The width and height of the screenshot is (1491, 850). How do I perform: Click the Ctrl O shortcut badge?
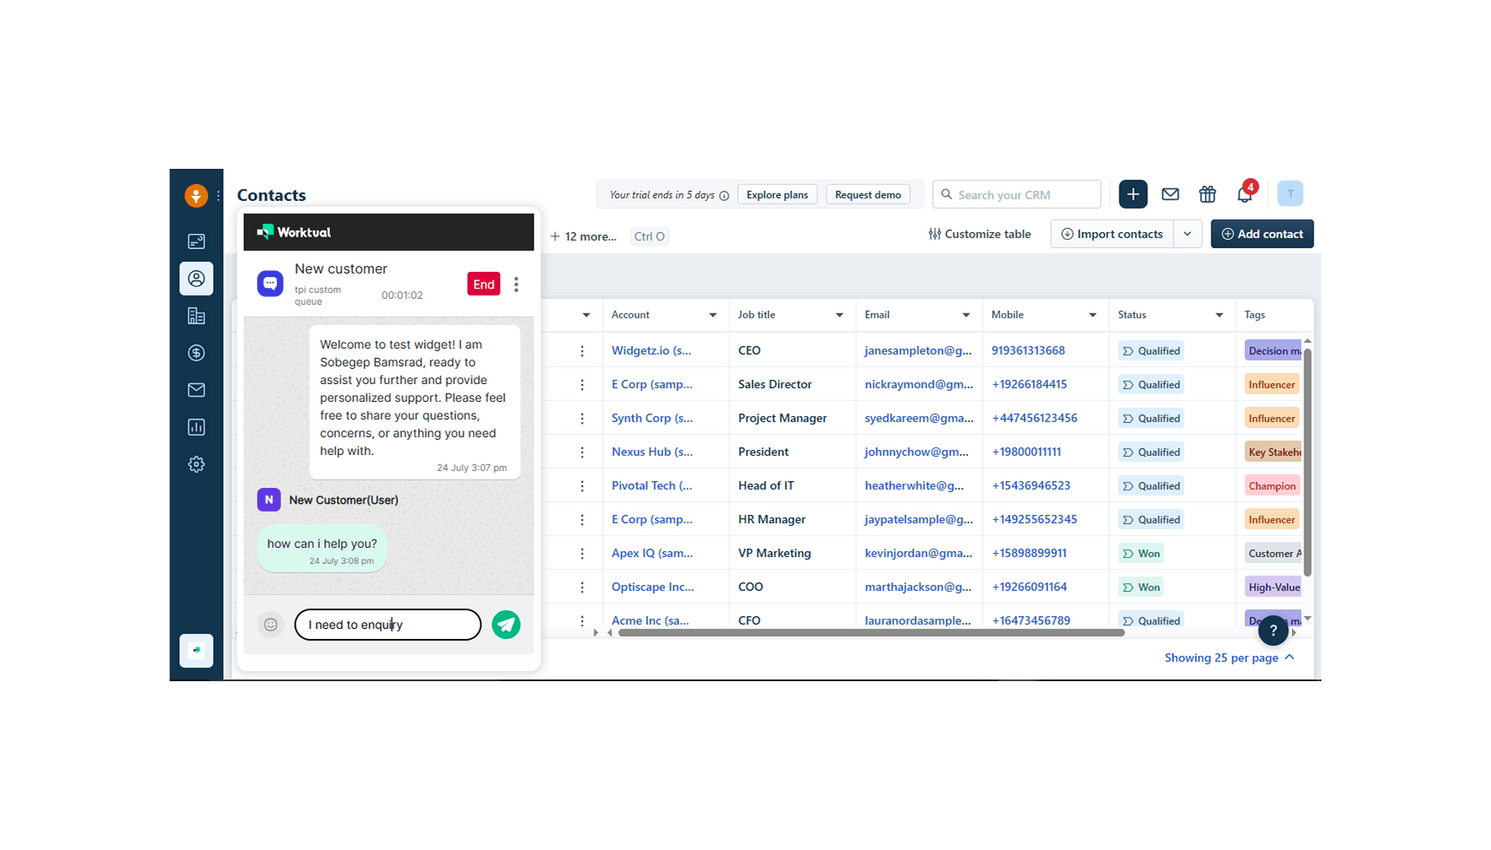[x=649, y=237]
